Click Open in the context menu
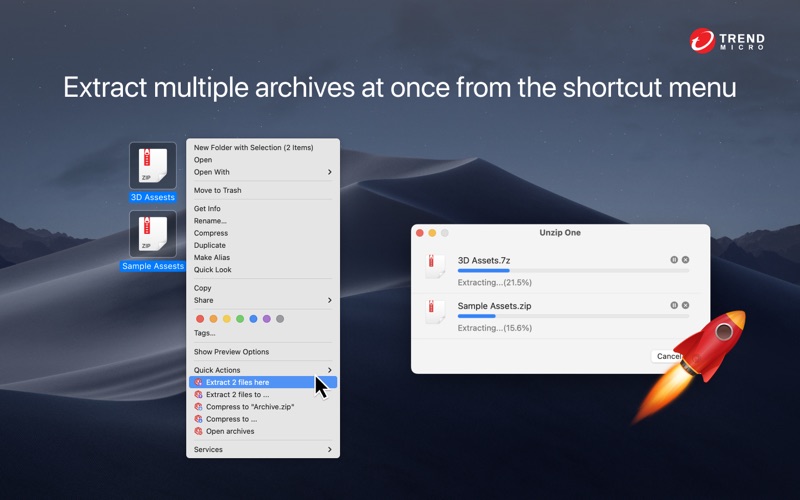Image resolution: width=800 pixels, height=500 pixels. [x=263, y=160]
